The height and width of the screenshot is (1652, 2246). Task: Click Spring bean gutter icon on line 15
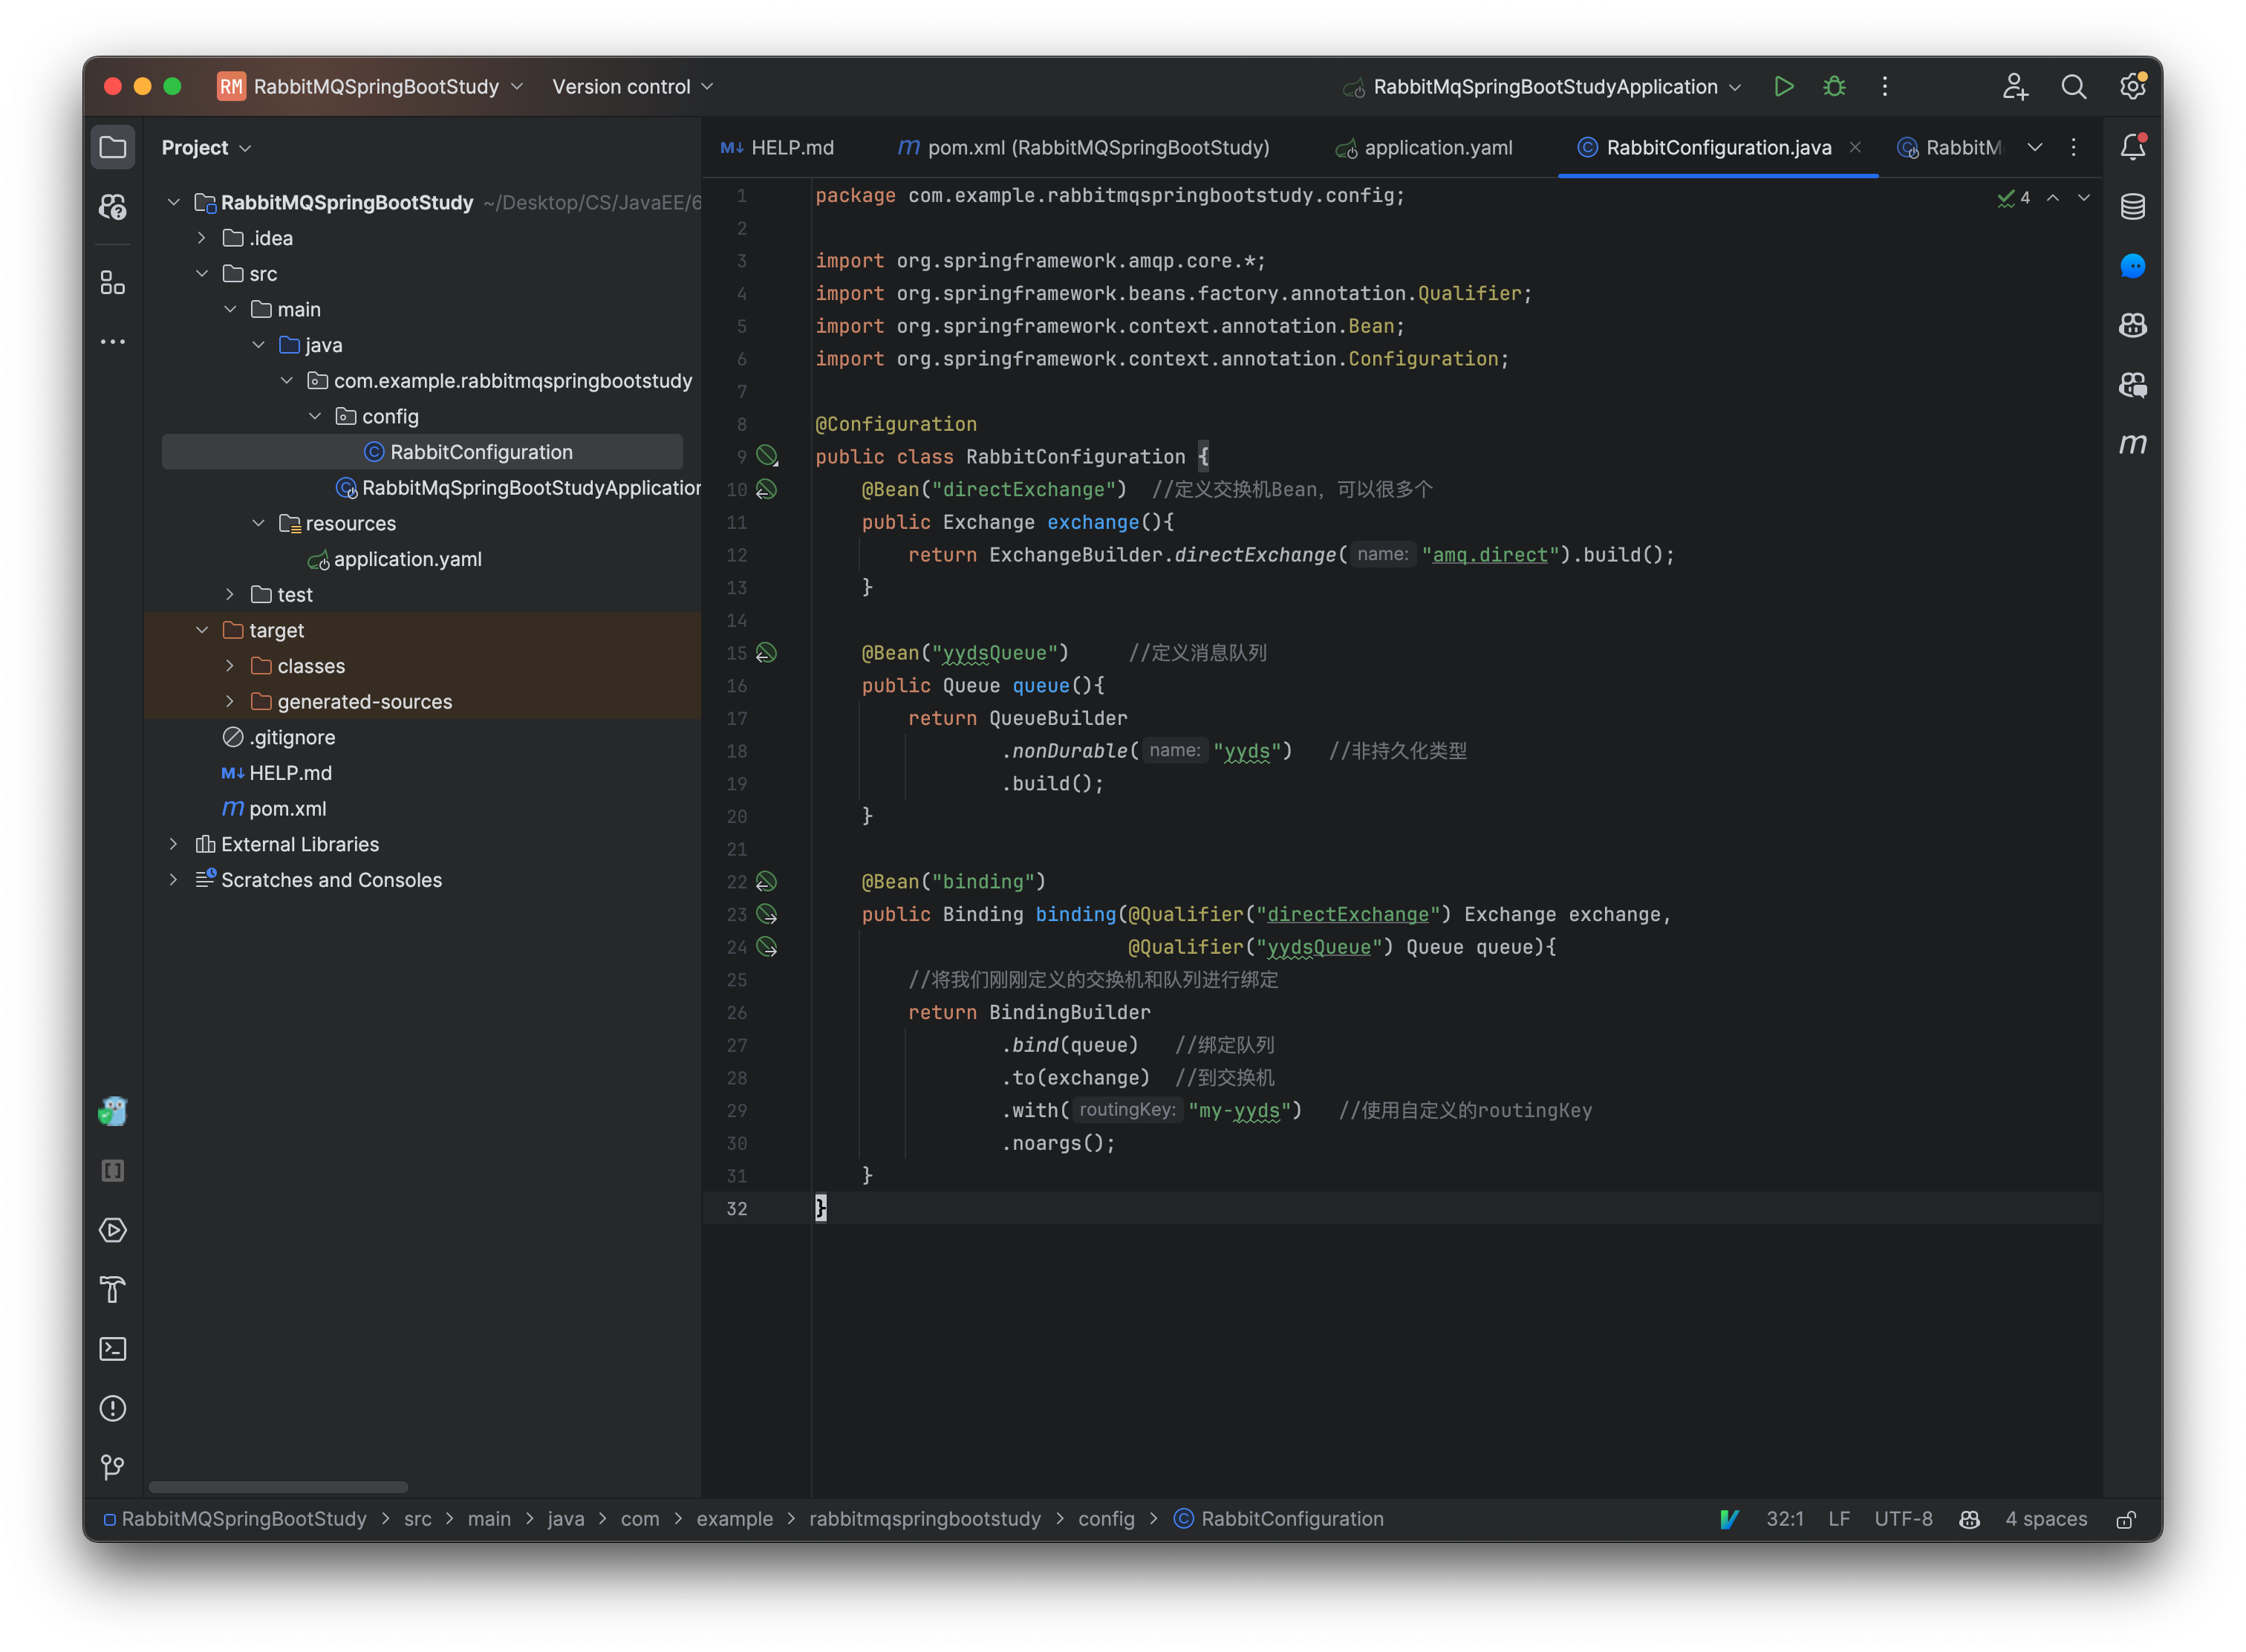(x=766, y=653)
